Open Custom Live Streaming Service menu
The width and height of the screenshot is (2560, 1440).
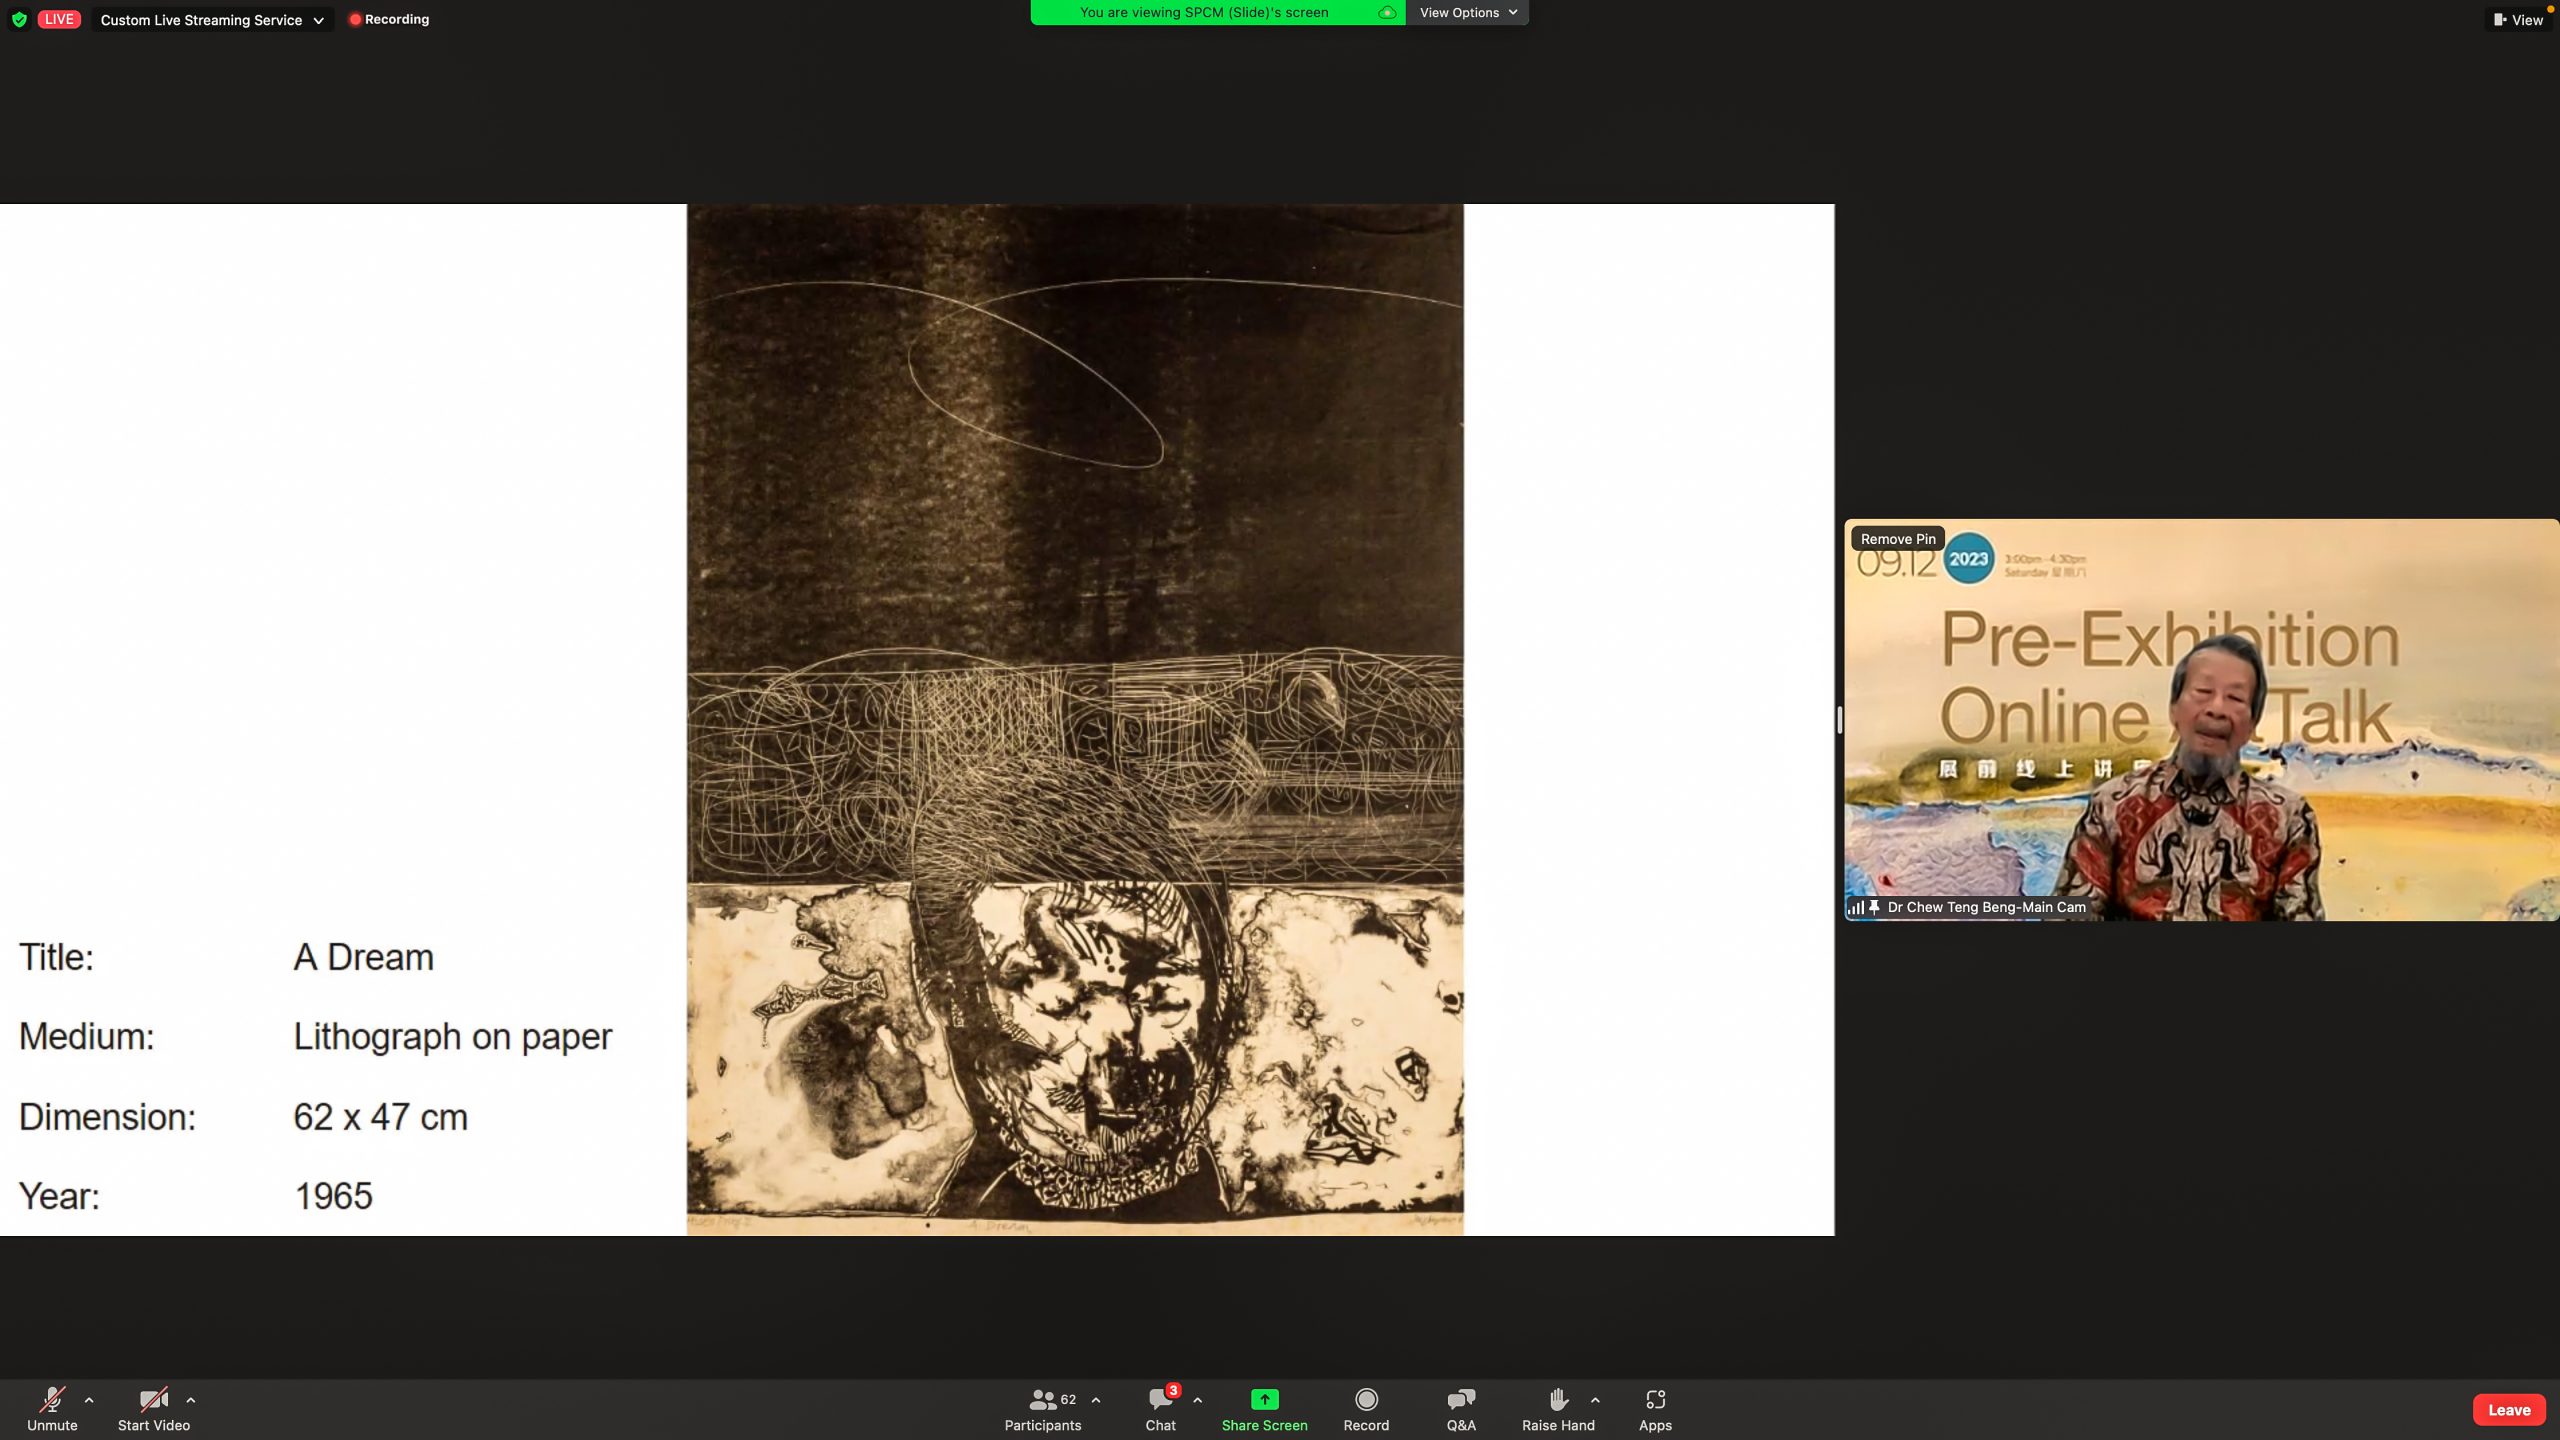pyautogui.click(x=212, y=20)
